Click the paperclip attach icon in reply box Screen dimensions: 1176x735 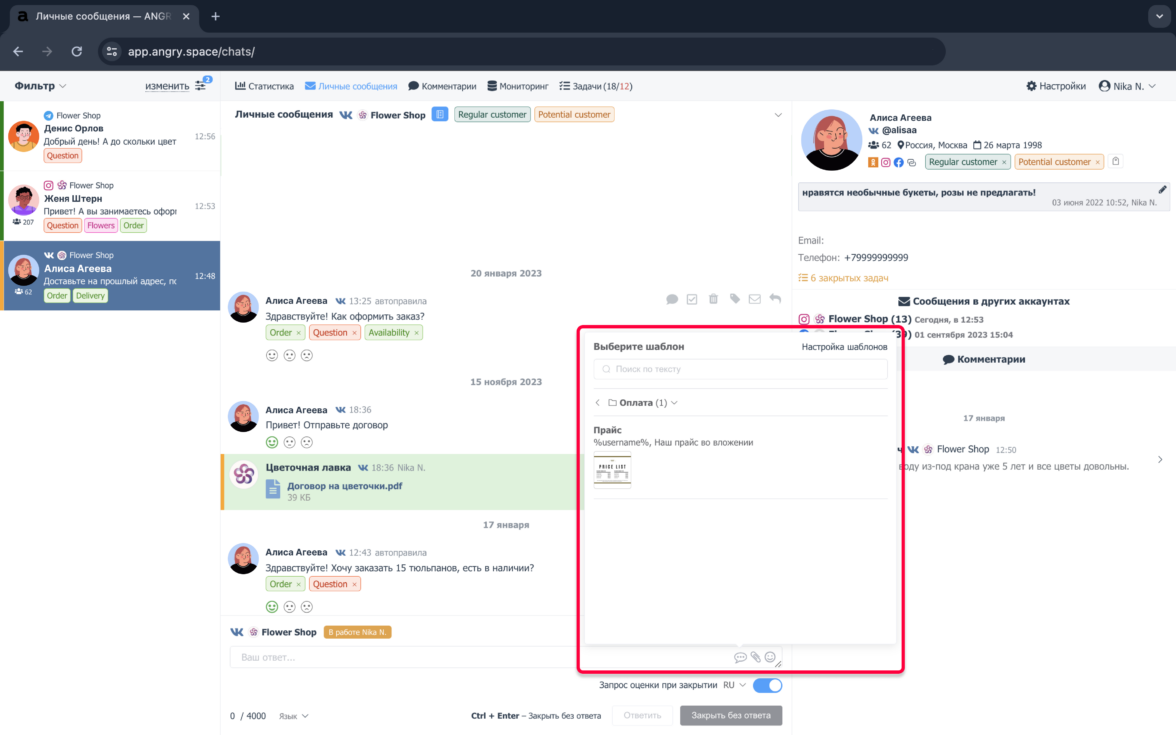click(755, 658)
